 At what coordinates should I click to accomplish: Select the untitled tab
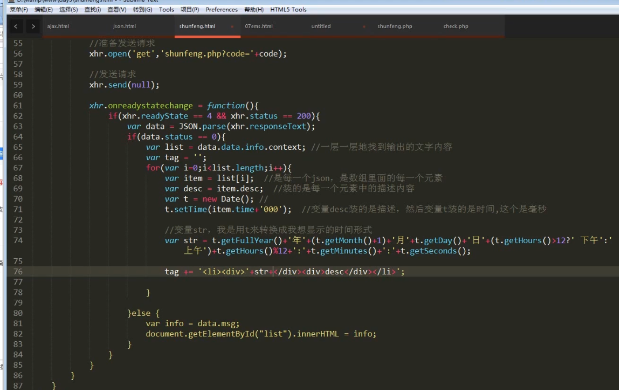(321, 26)
